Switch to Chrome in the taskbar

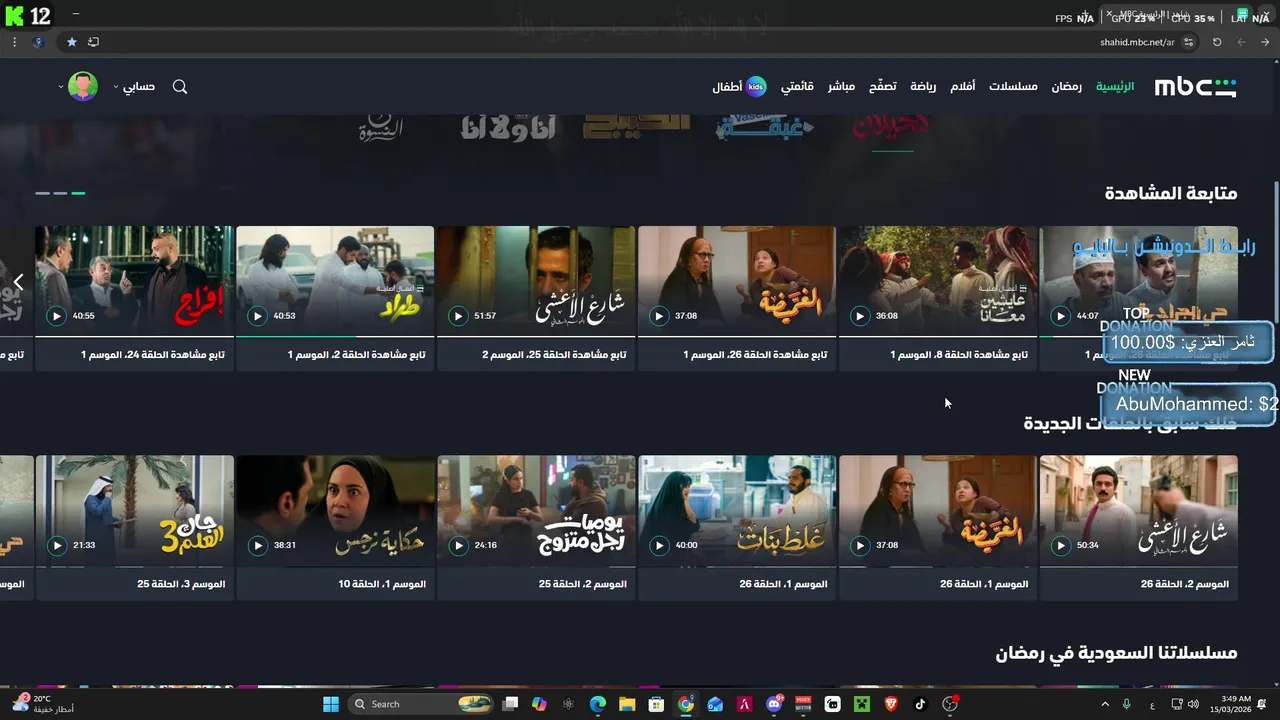tap(685, 704)
